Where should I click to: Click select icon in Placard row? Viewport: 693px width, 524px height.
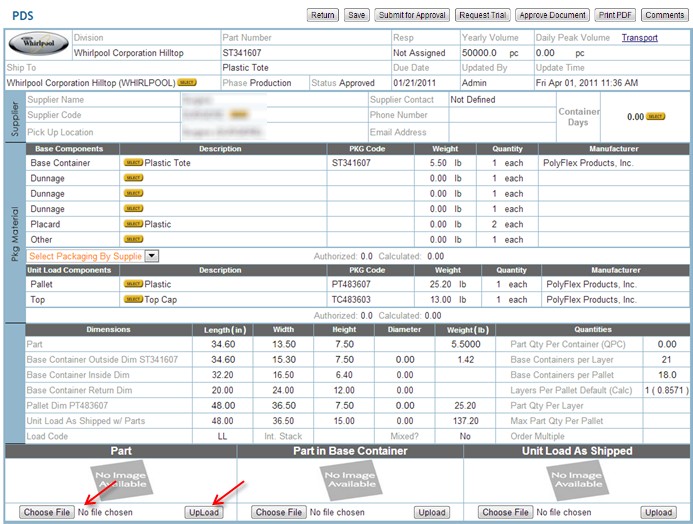[x=133, y=224]
